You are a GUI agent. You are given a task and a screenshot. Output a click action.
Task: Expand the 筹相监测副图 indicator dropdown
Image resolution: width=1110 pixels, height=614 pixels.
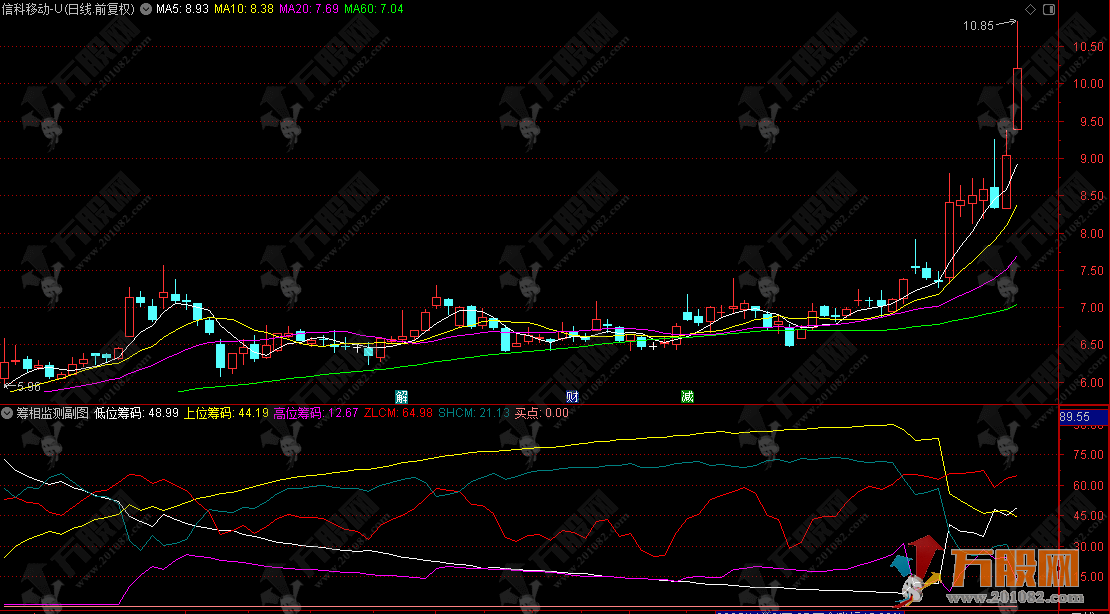(8, 412)
